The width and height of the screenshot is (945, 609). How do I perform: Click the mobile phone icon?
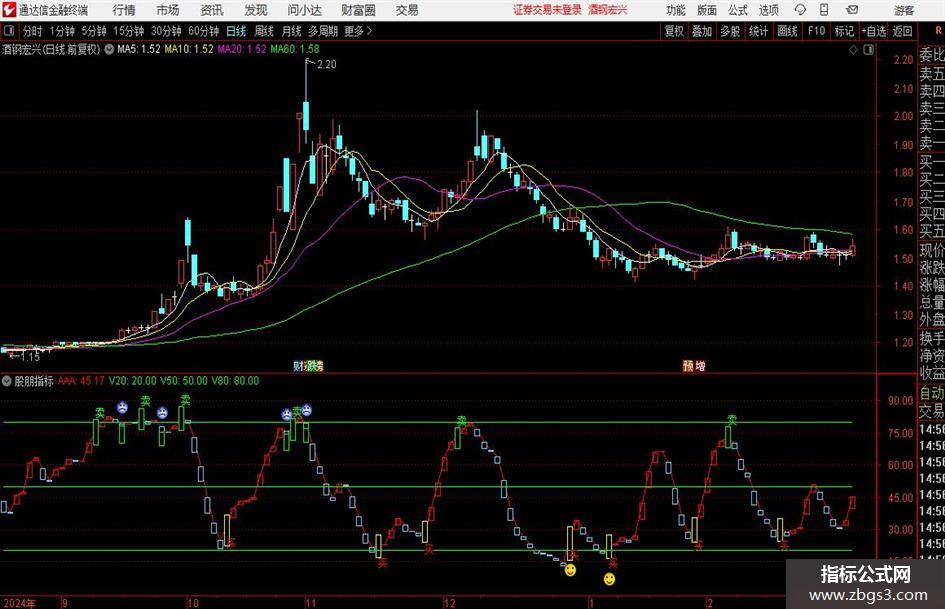click(x=824, y=10)
